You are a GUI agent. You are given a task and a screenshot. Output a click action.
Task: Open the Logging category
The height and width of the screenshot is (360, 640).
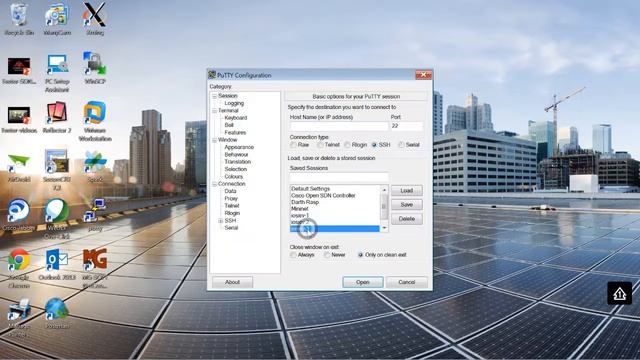point(234,103)
